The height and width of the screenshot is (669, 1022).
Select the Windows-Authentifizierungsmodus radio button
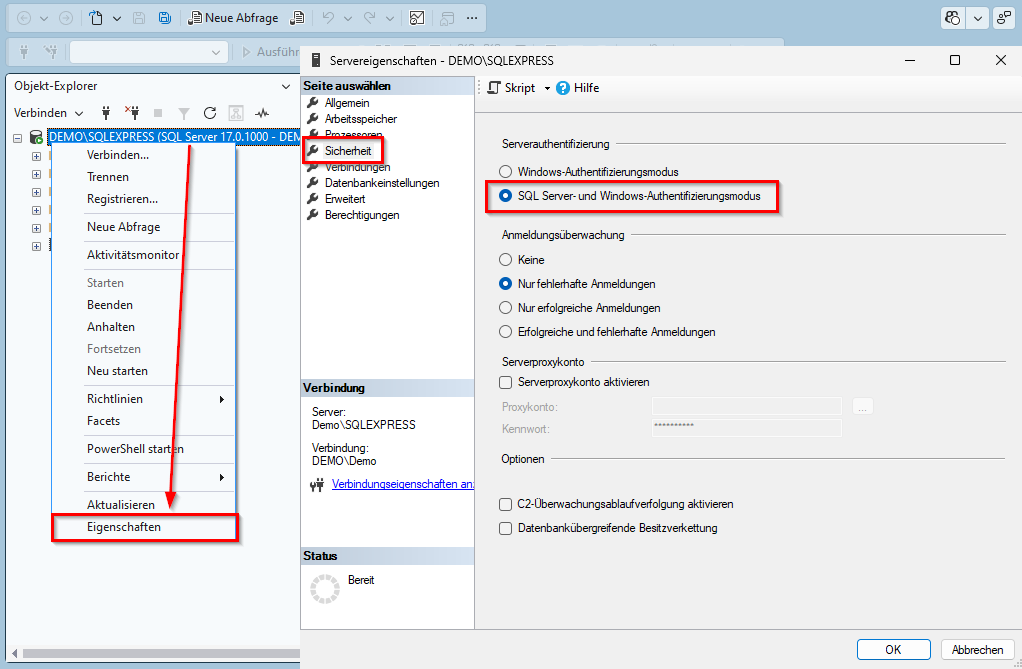[x=505, y=171]
